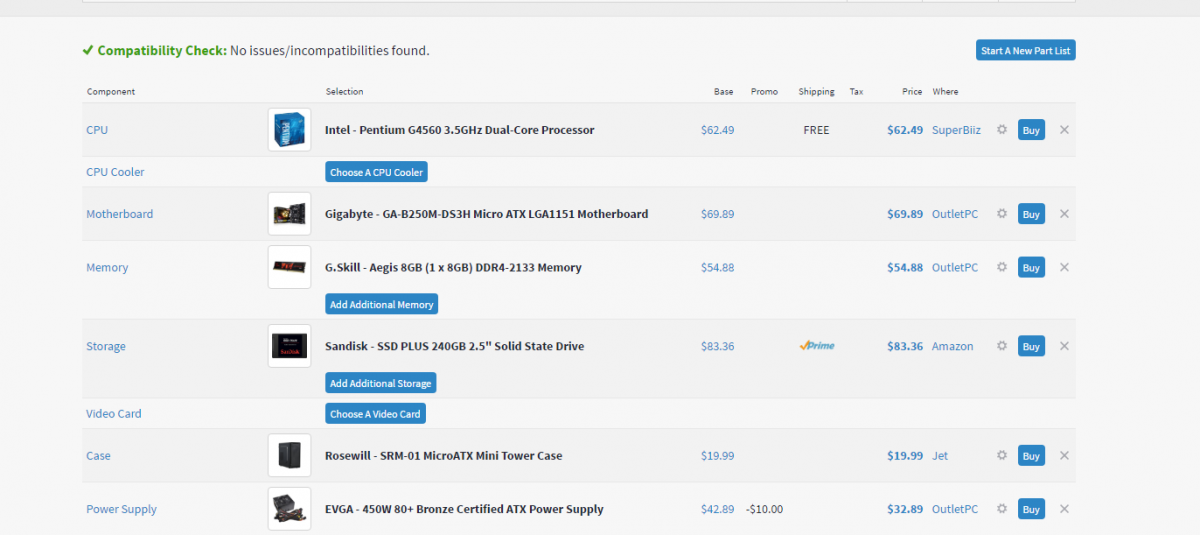Open Rosewill SRM-01 Mini Tower name
1200x535 pixels.
tap(444, 455)
